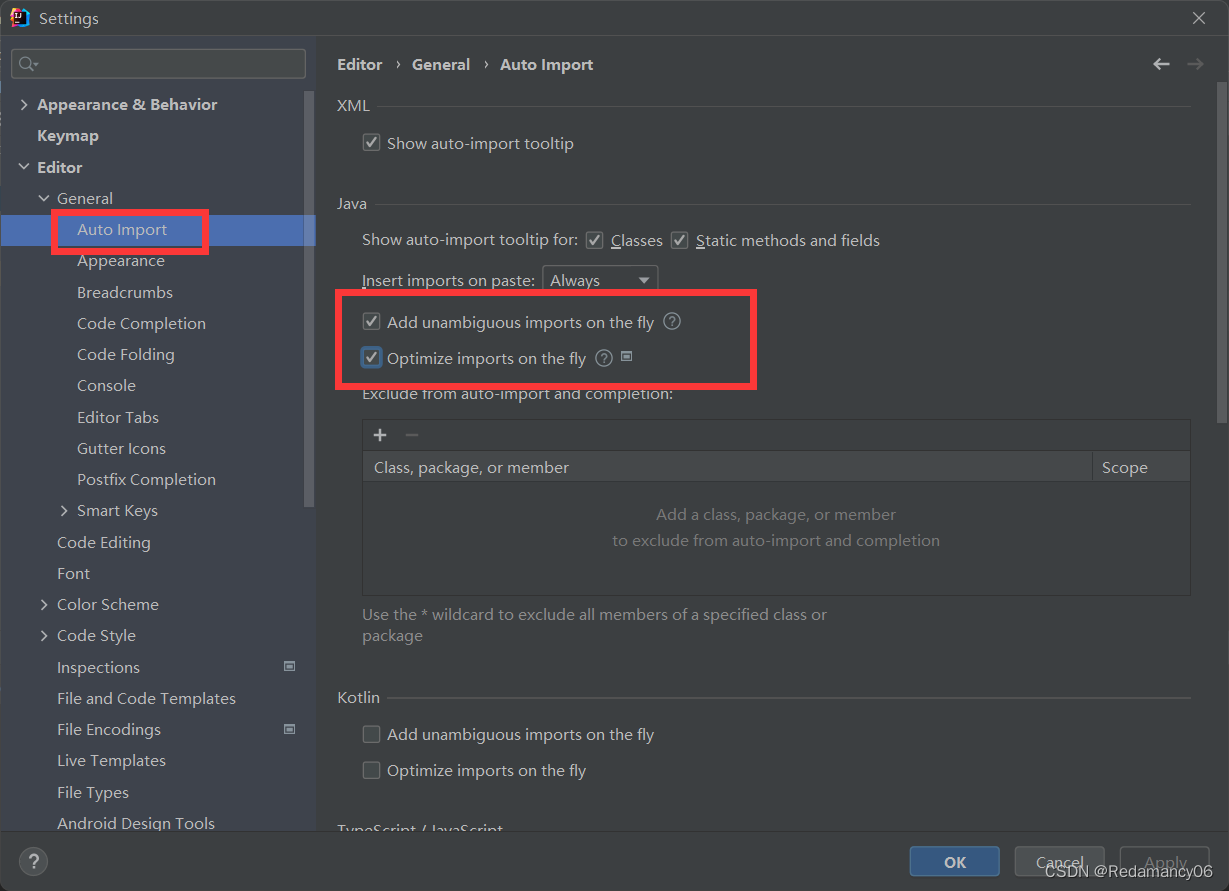The image size is (1229, 891).
Task: Expand Code Style tree node
Action: [44, 635]
